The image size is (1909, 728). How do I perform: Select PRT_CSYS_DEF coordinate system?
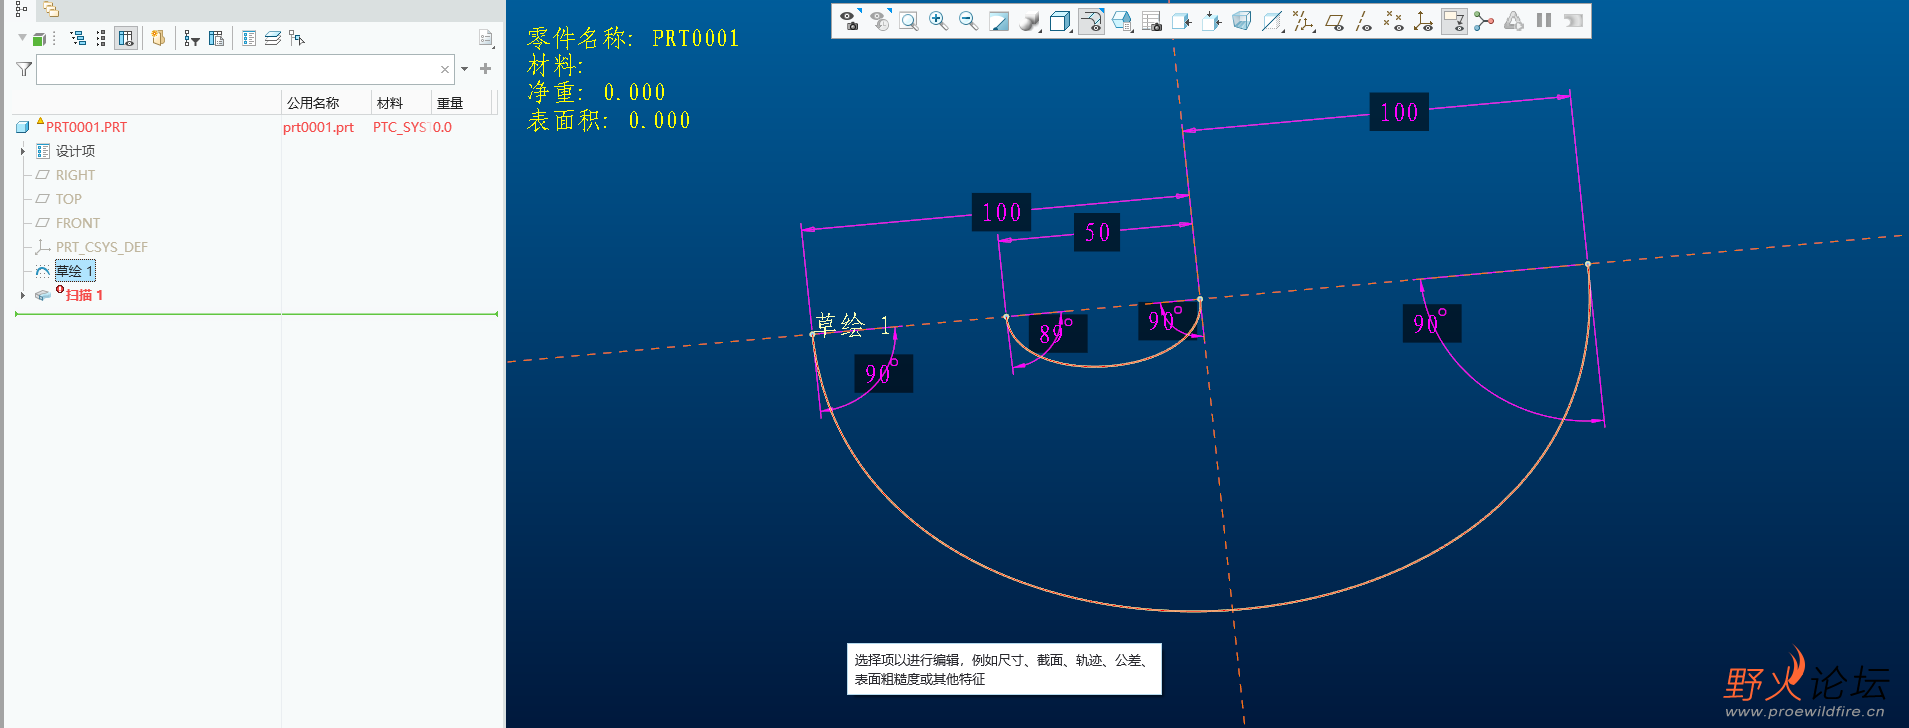[x=101, y=247]
